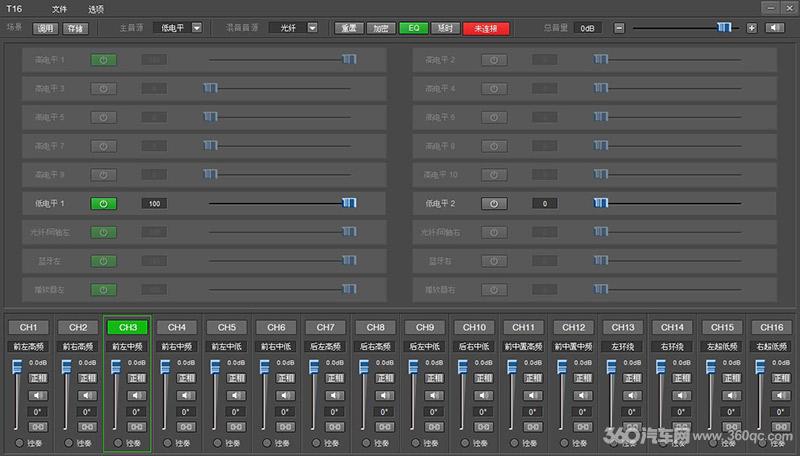Select the CH16 channel tab
The width and height of the screenshot is (800, 456).
tap(771, 327)
